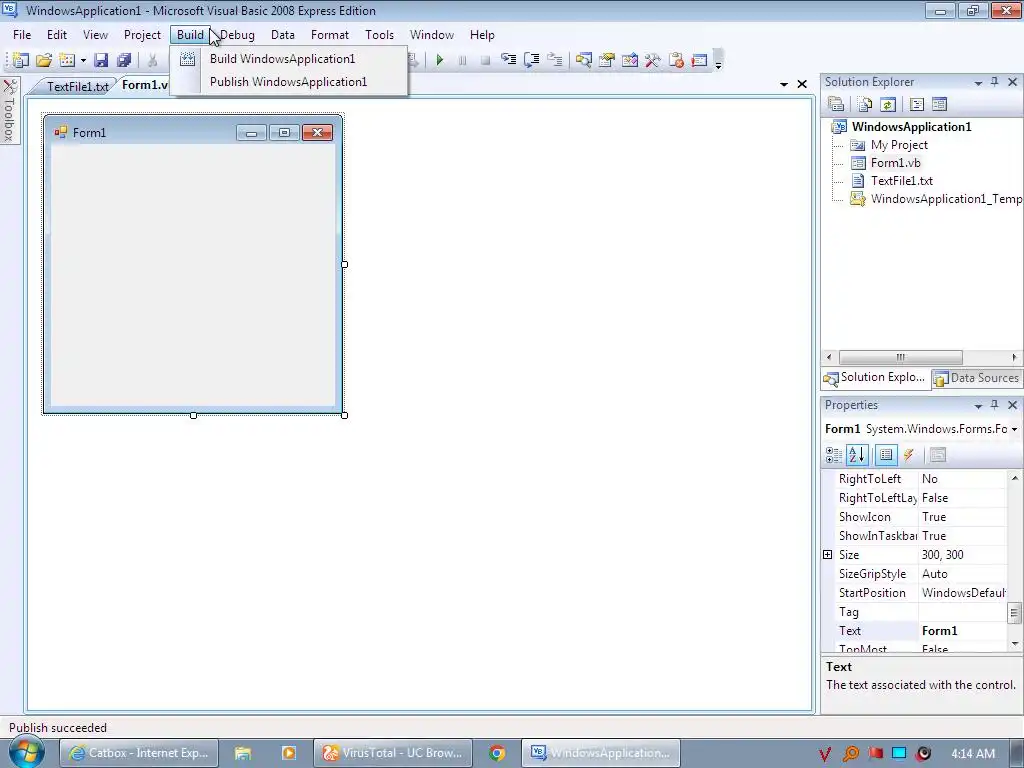
Task: Select Publish WindowsApplication1 menu entry
Action: coord(288,82)
